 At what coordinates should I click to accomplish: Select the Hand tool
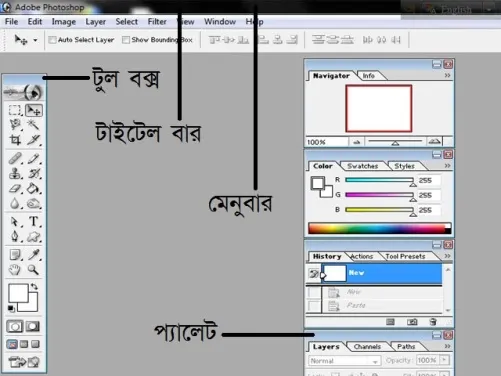15,269
